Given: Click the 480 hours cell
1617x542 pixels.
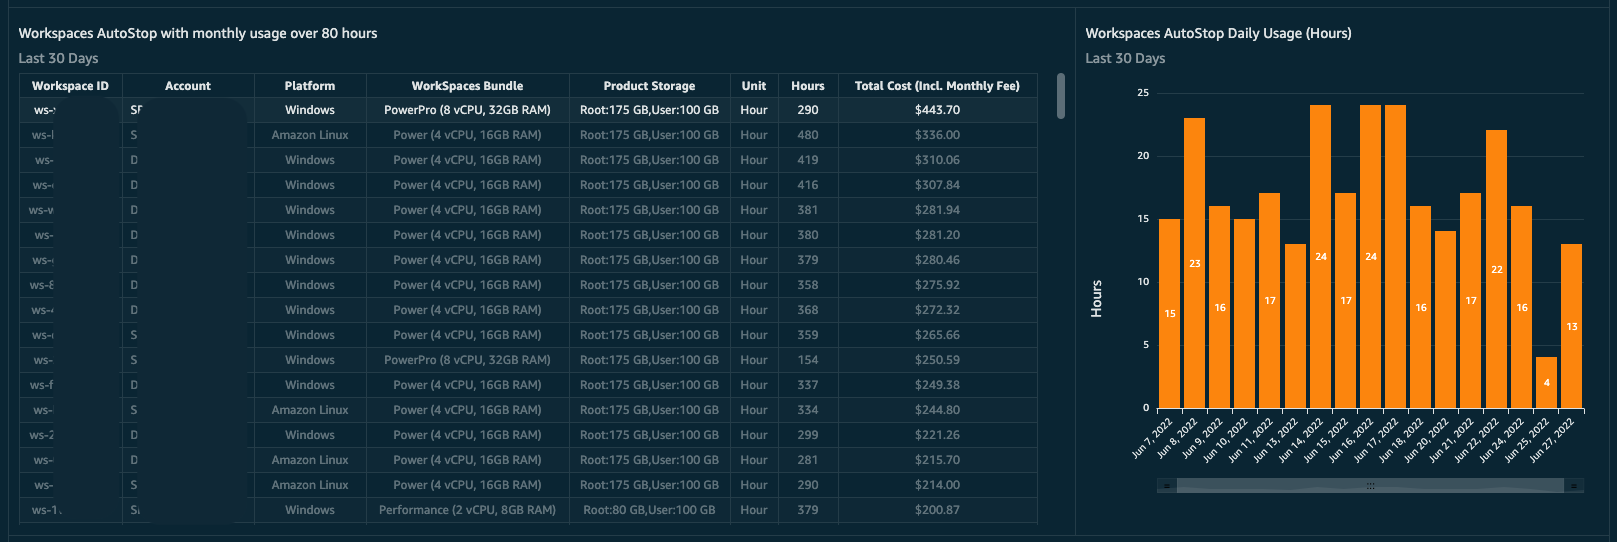Looking at the screenshot, I should coord(808,135).
